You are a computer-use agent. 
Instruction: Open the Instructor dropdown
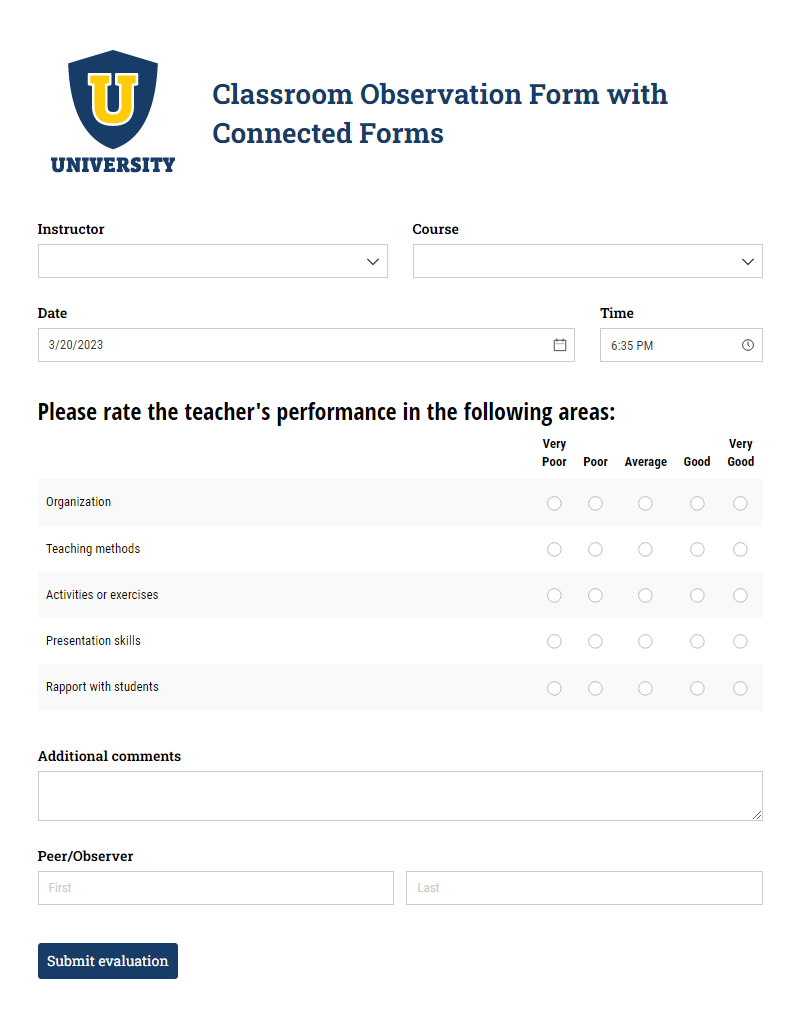[x=212, y=261]
